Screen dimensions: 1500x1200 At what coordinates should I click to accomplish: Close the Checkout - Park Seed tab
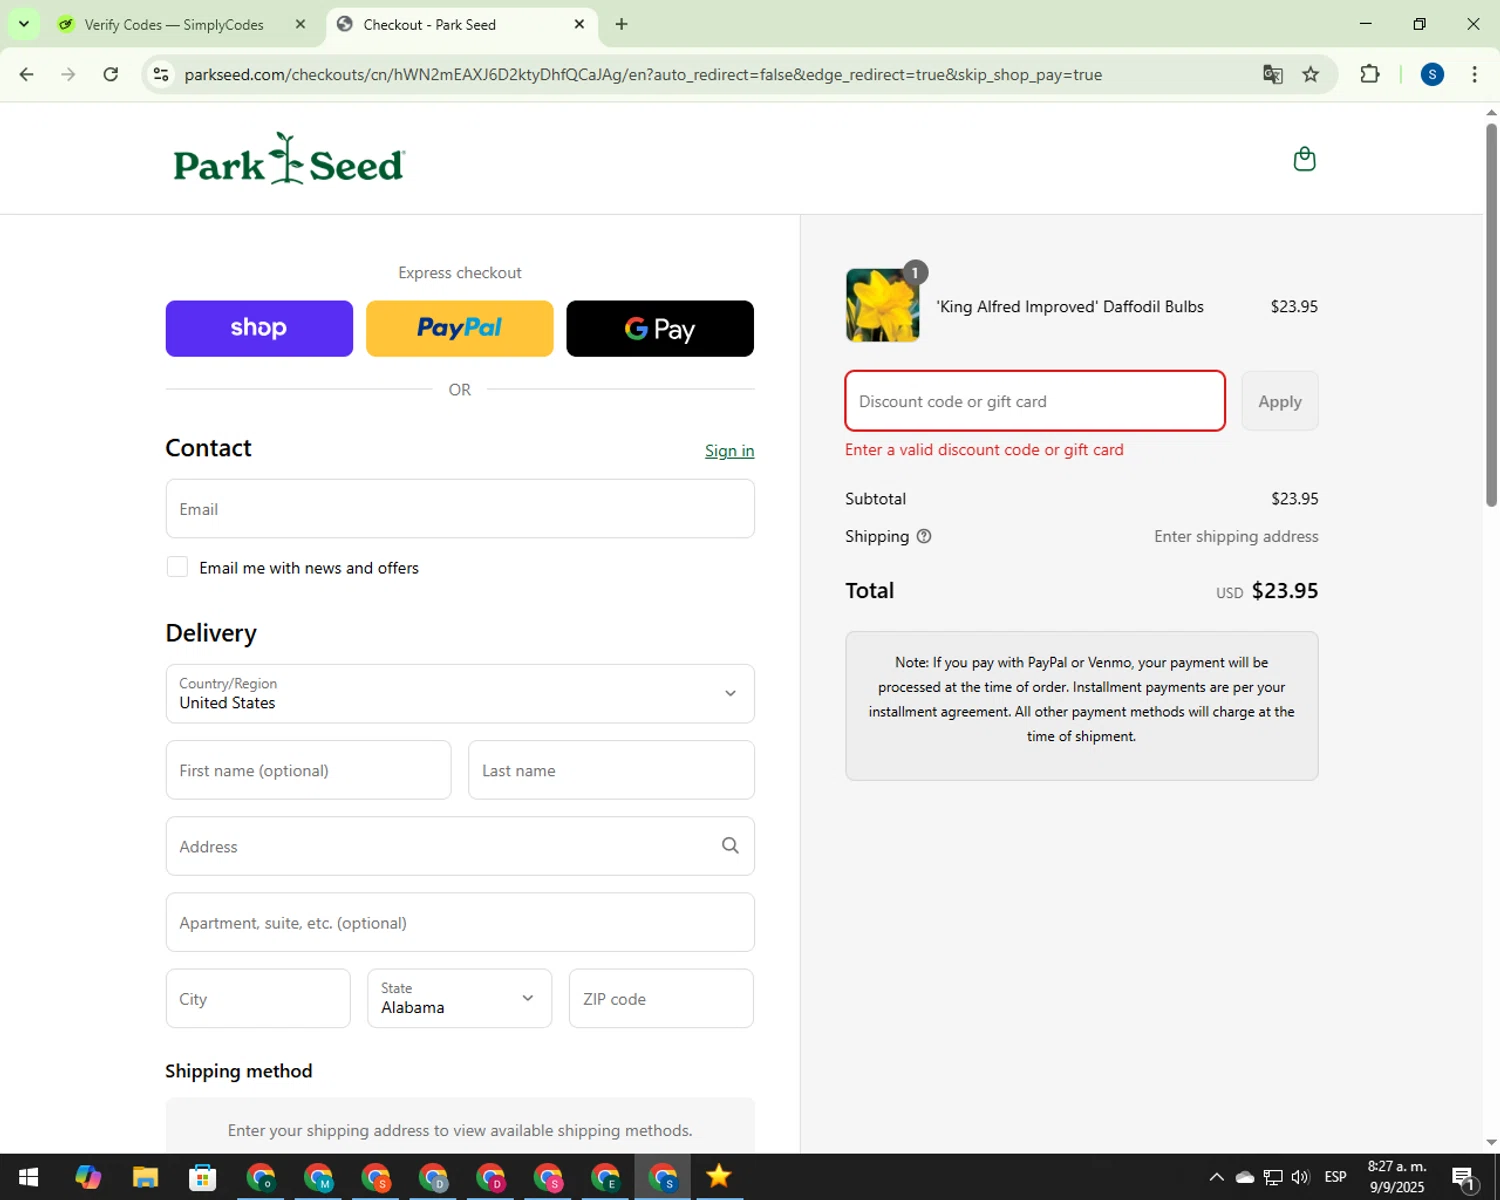[579, 24]
